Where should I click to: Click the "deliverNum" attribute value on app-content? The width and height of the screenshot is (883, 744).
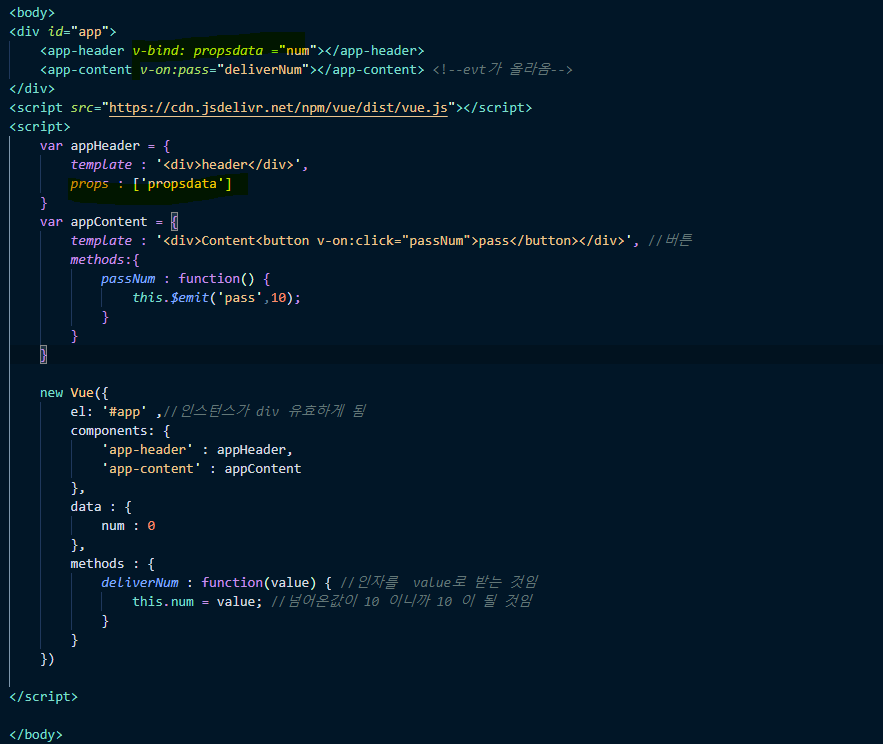[263, 70]
